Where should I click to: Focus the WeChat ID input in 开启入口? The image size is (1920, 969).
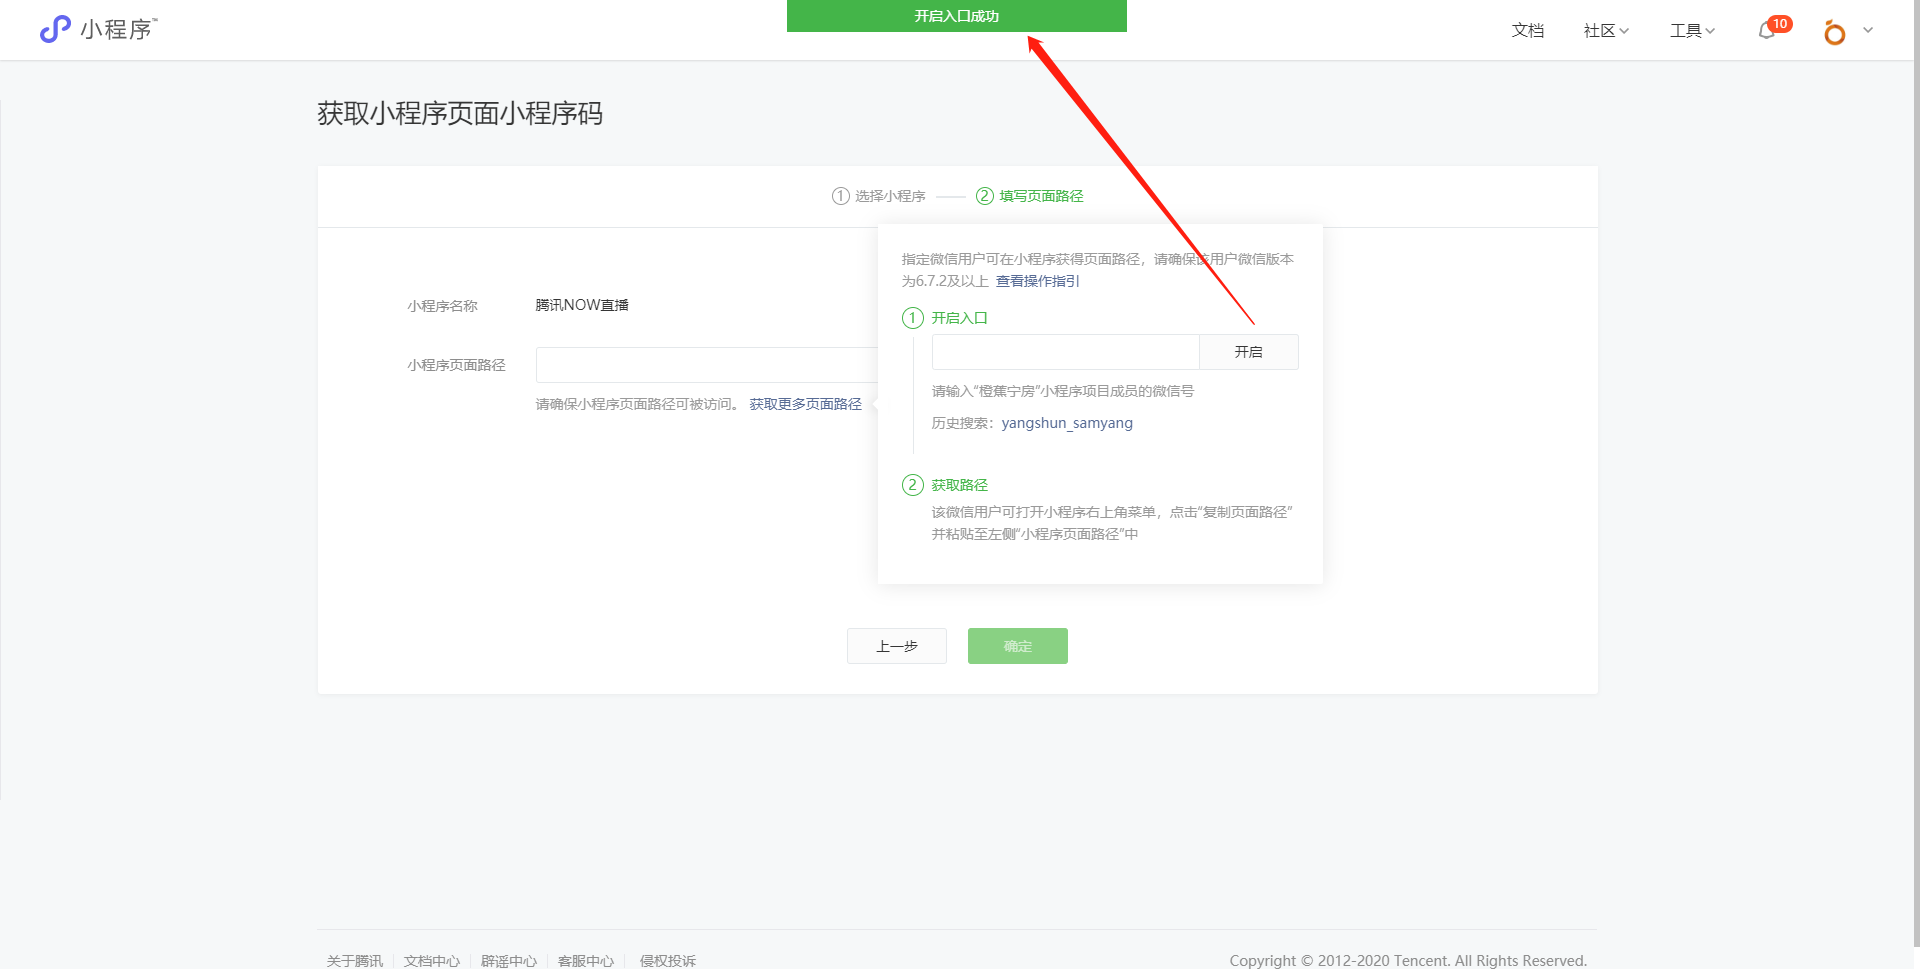pyautogui.click(x=1065, y=352)
